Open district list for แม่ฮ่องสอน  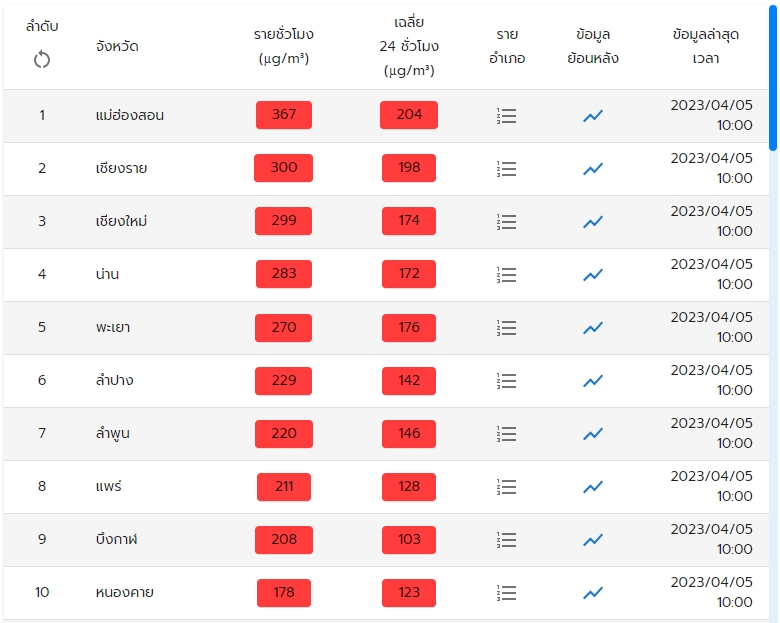(x=507, y=116)
